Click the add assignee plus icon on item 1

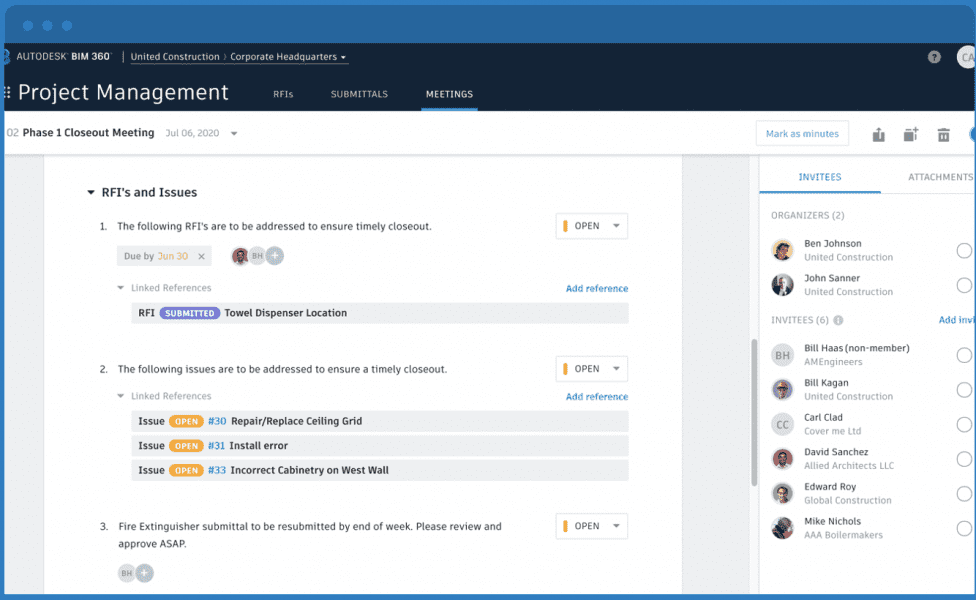pyautogui.click(x=275, y=256)
